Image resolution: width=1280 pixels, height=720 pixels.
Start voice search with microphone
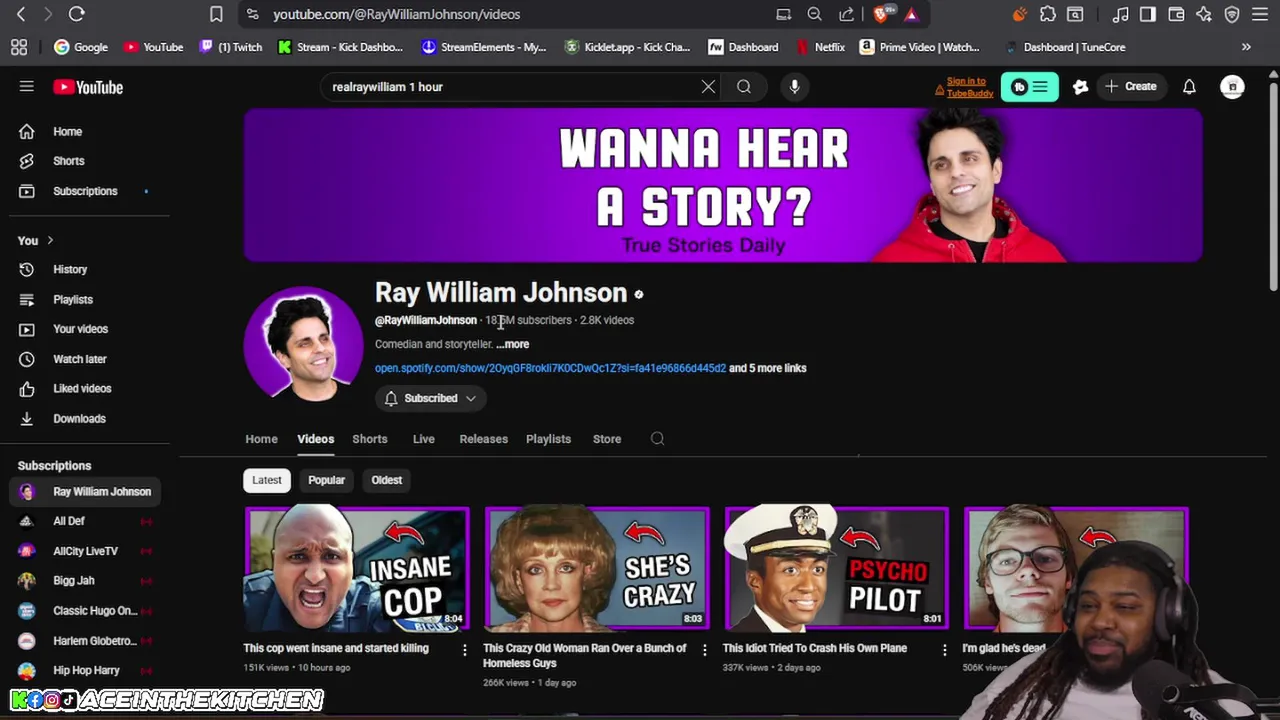pos(794,87)
